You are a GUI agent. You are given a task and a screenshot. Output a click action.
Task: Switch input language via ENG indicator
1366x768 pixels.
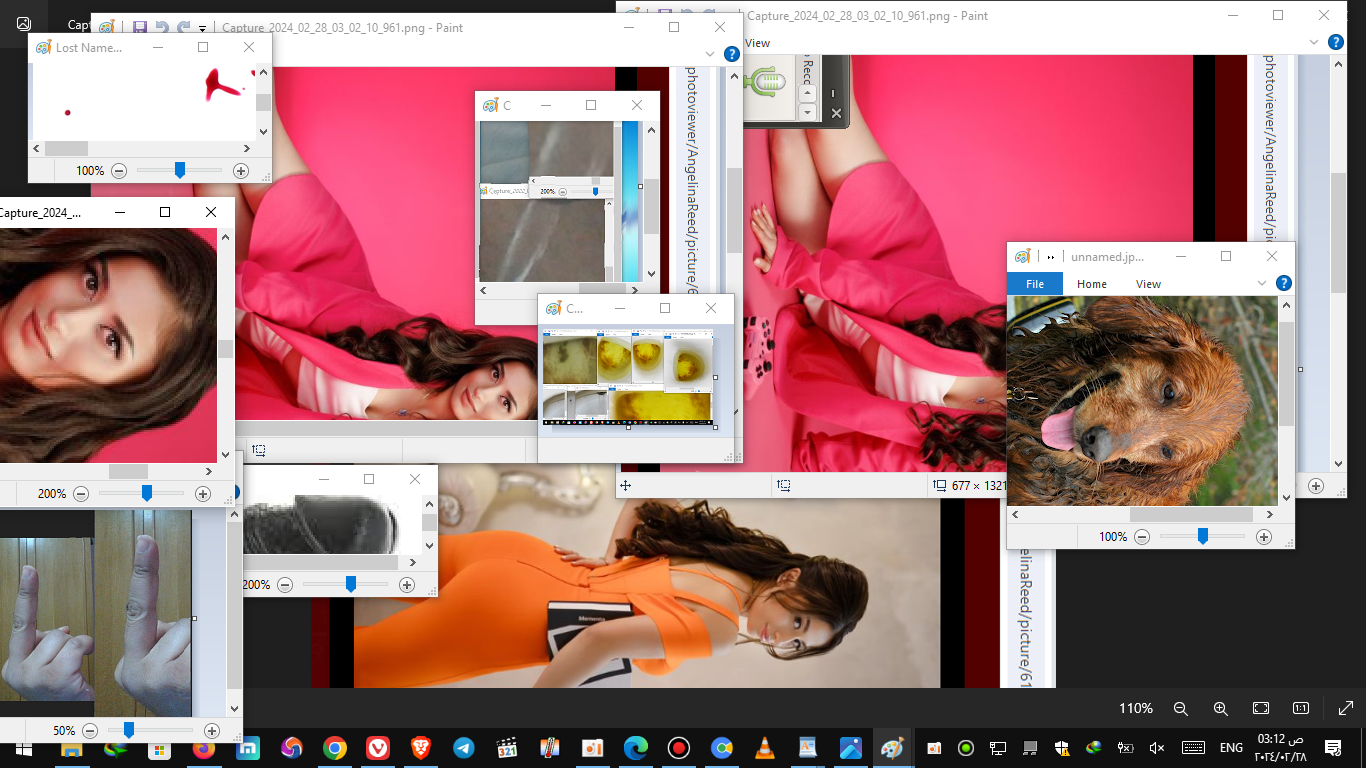pyautogui.click(x=1231, y=748)
